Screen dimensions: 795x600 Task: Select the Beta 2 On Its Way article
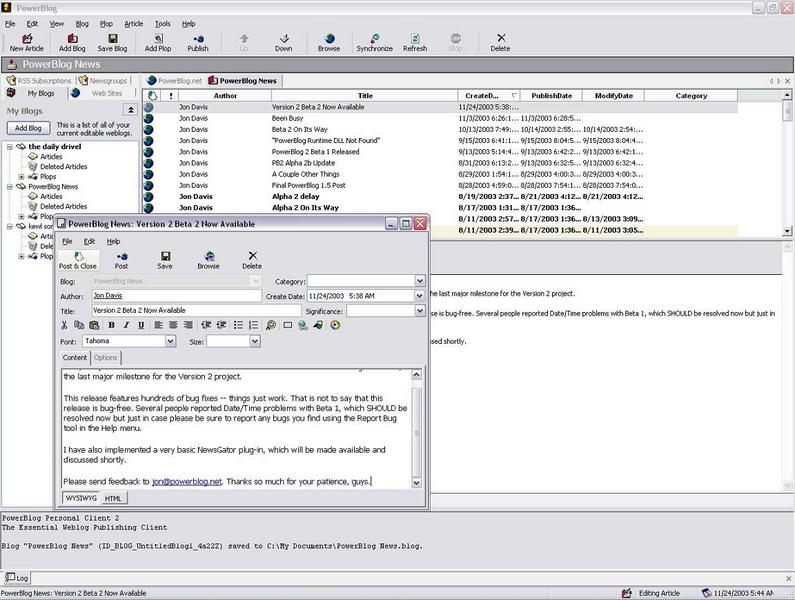[440, 129]
